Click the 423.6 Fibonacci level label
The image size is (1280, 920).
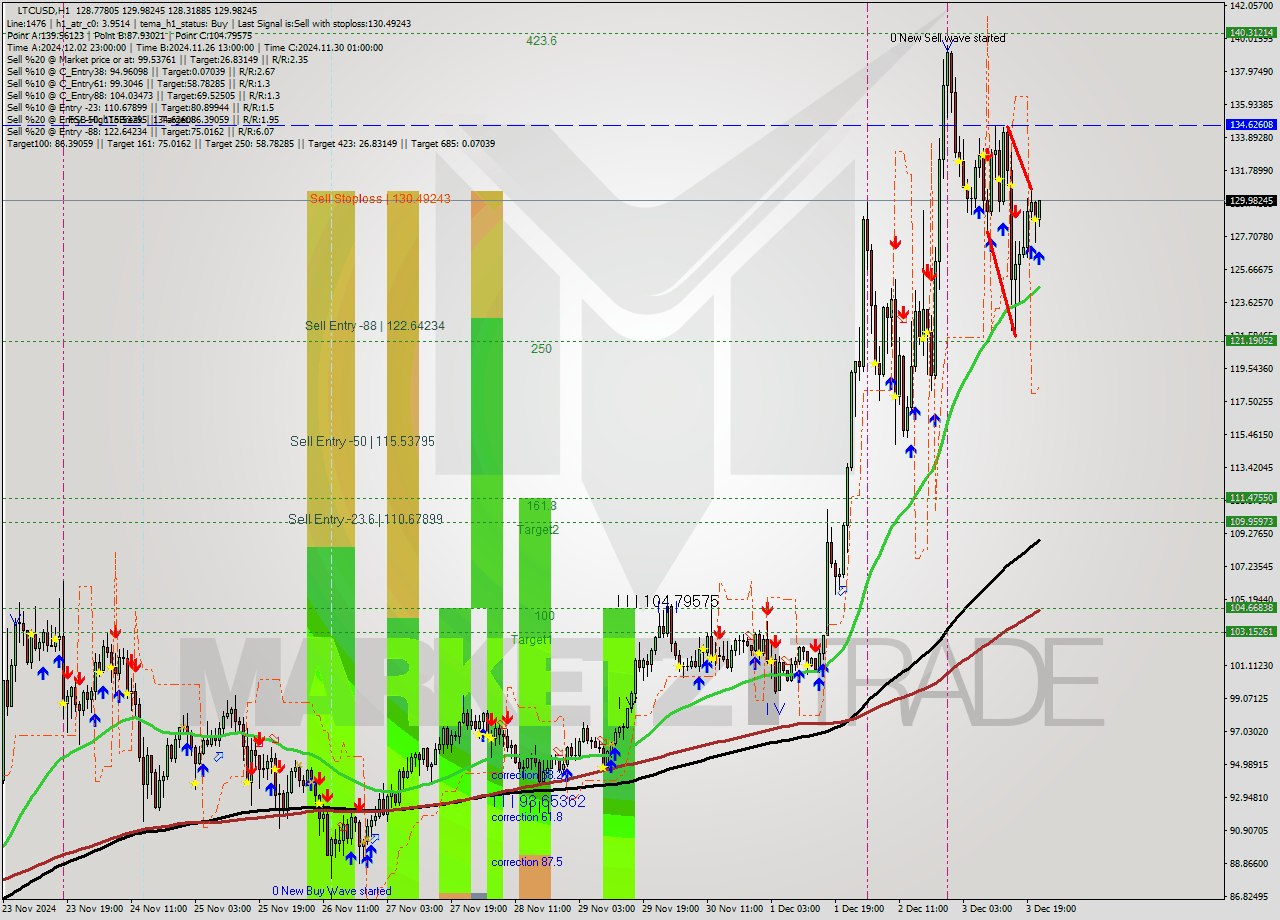coord(542,41)
